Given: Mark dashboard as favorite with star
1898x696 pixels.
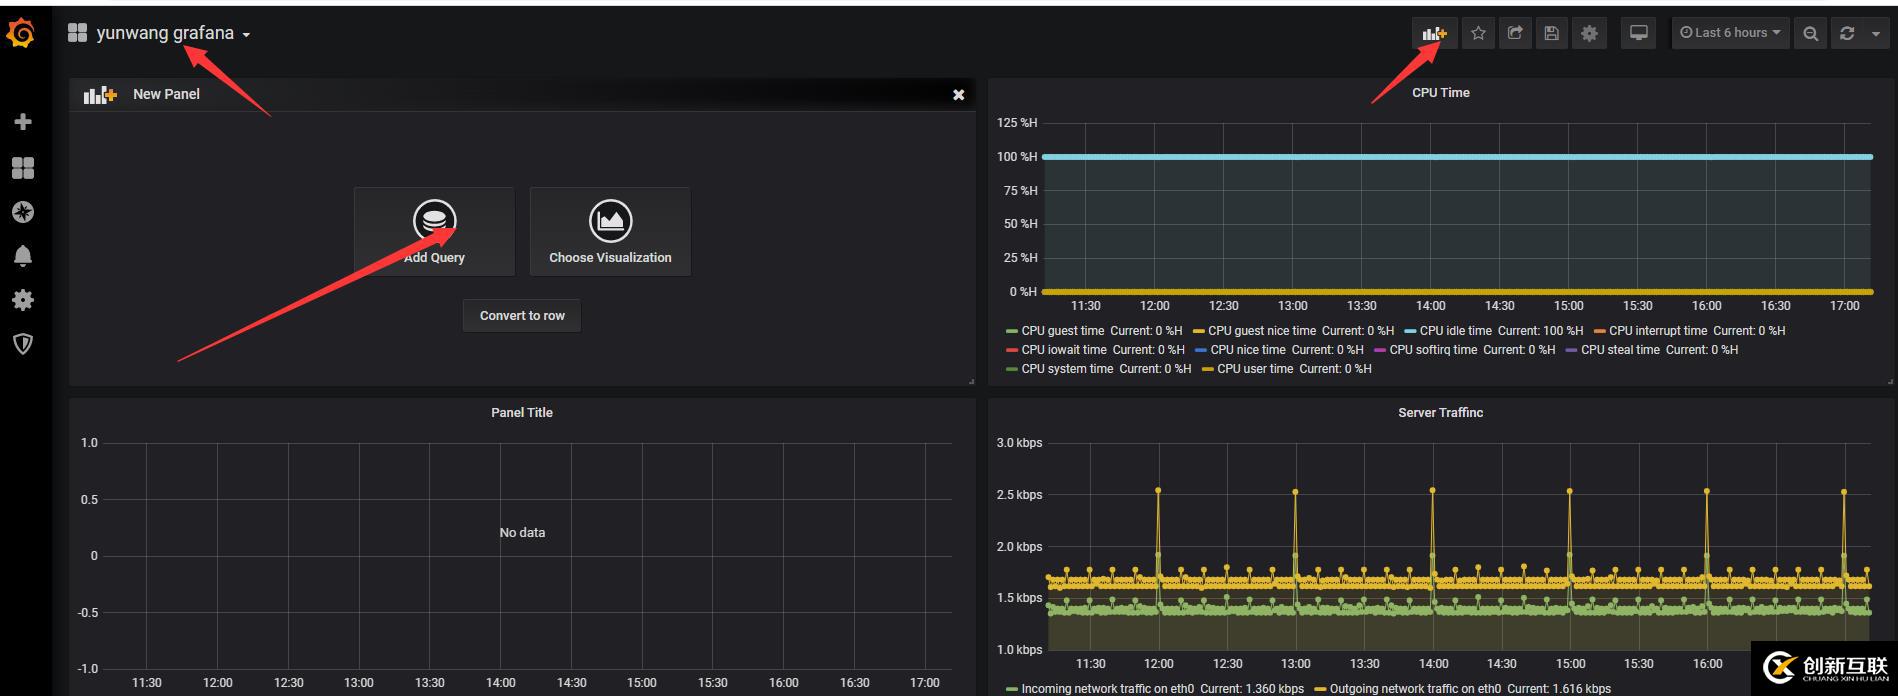Looking at the screenshot, I should tap(1478, 33).
